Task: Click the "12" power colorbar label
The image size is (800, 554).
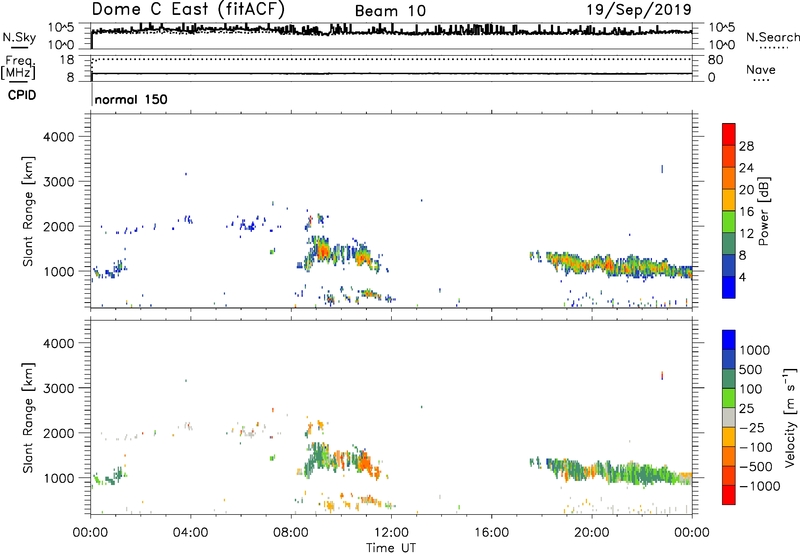Action: click(x=746, y=234)
